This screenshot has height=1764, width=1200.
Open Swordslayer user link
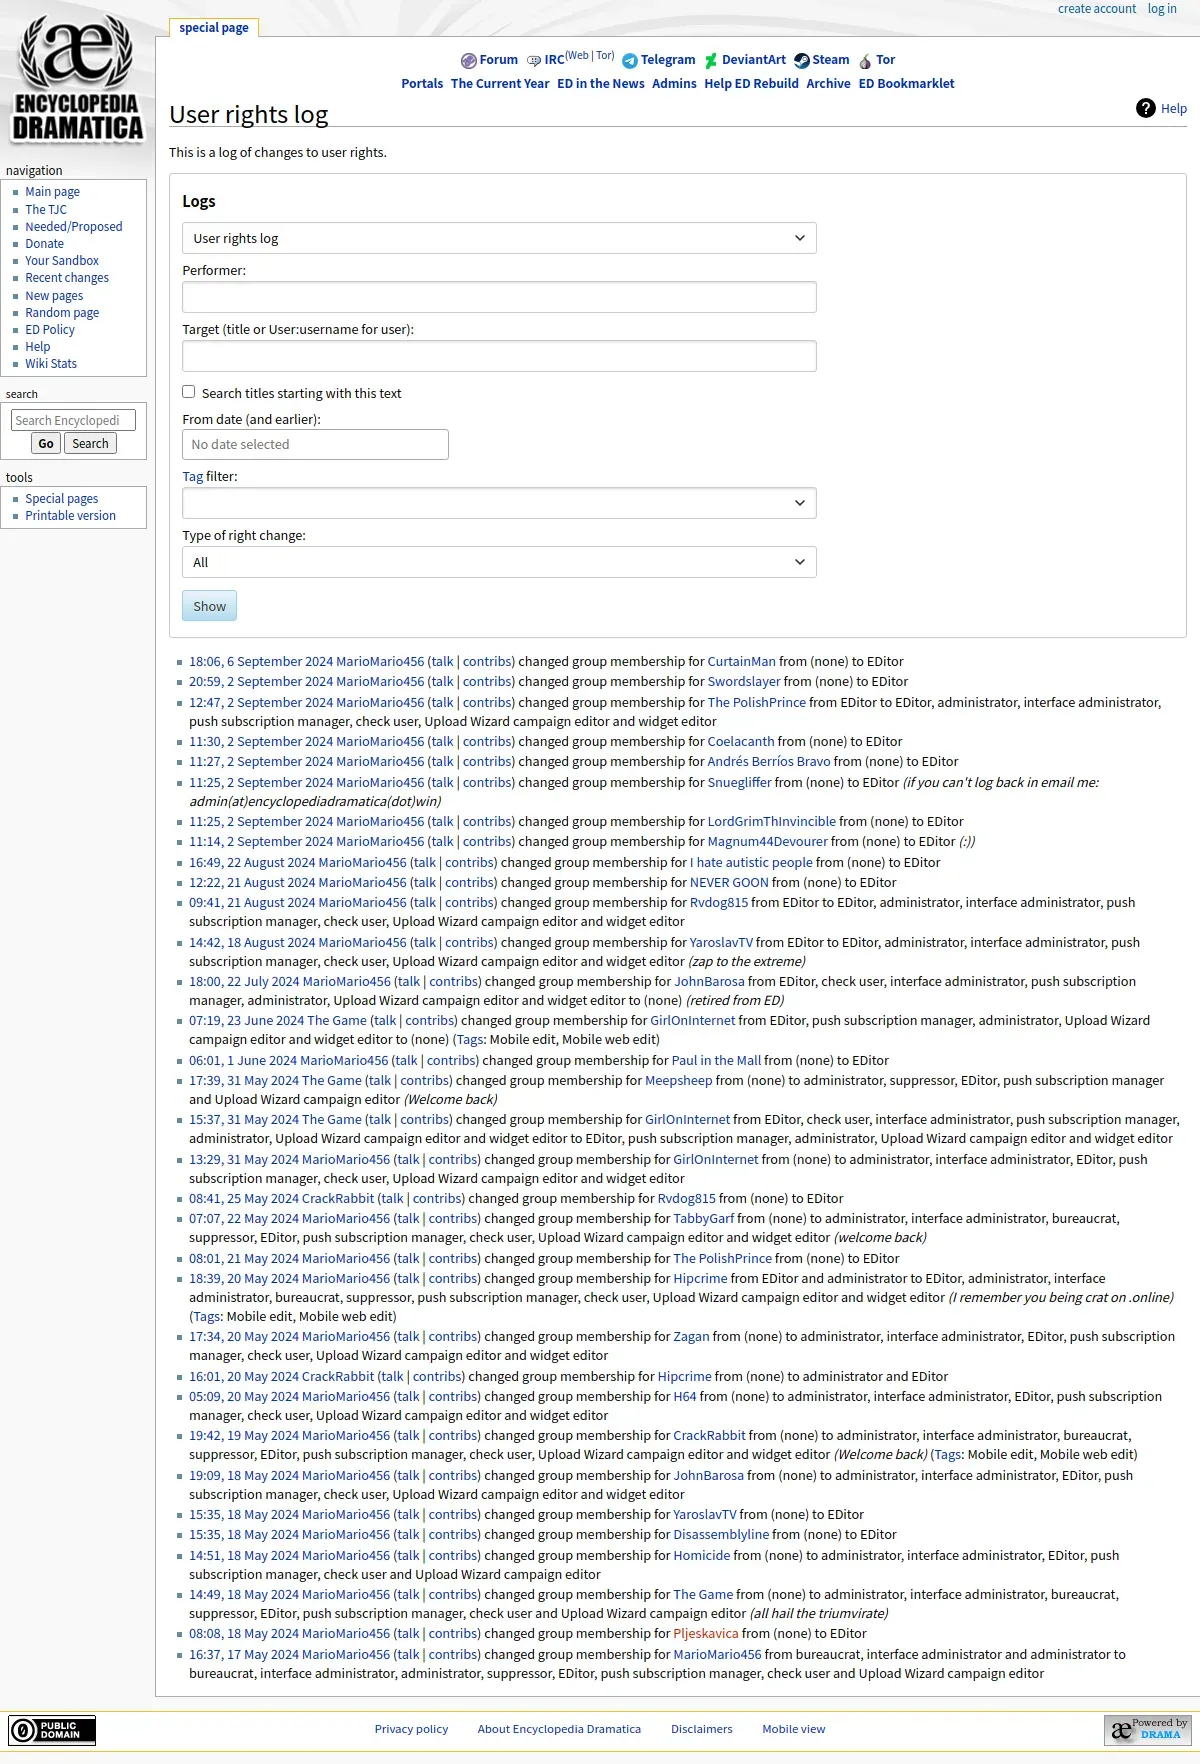[744, 682]
